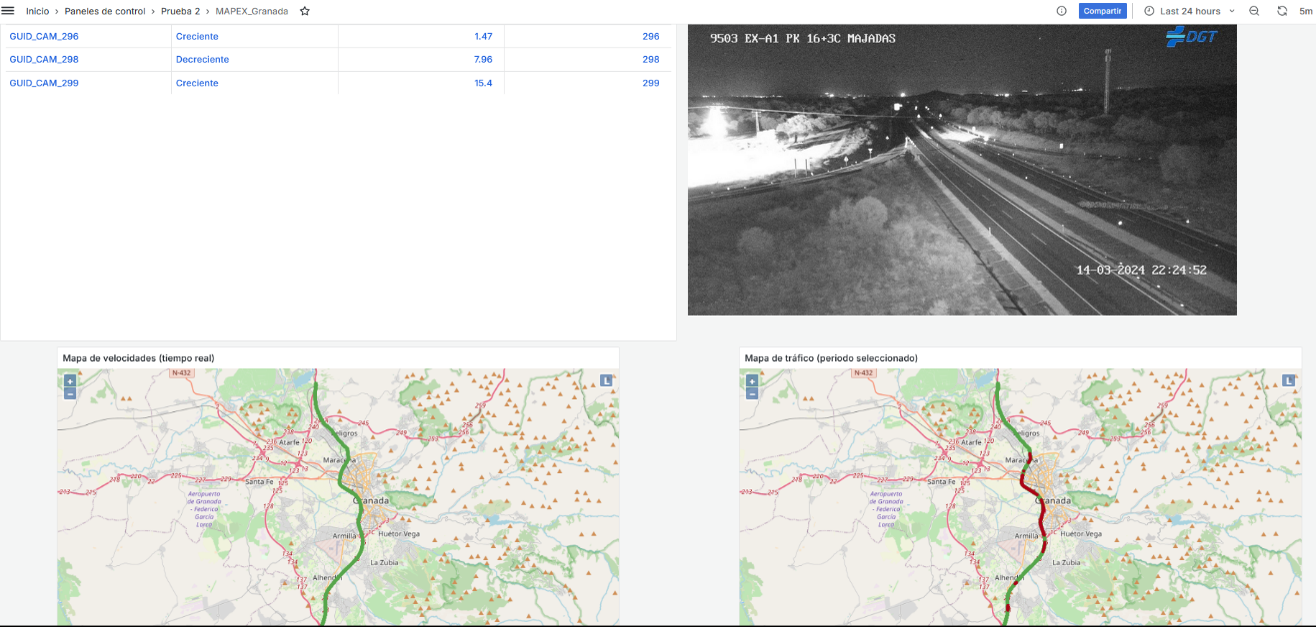Go to Inicio breadcrumb
Screen dimensions: 1316x627
[x=37, y=11]
